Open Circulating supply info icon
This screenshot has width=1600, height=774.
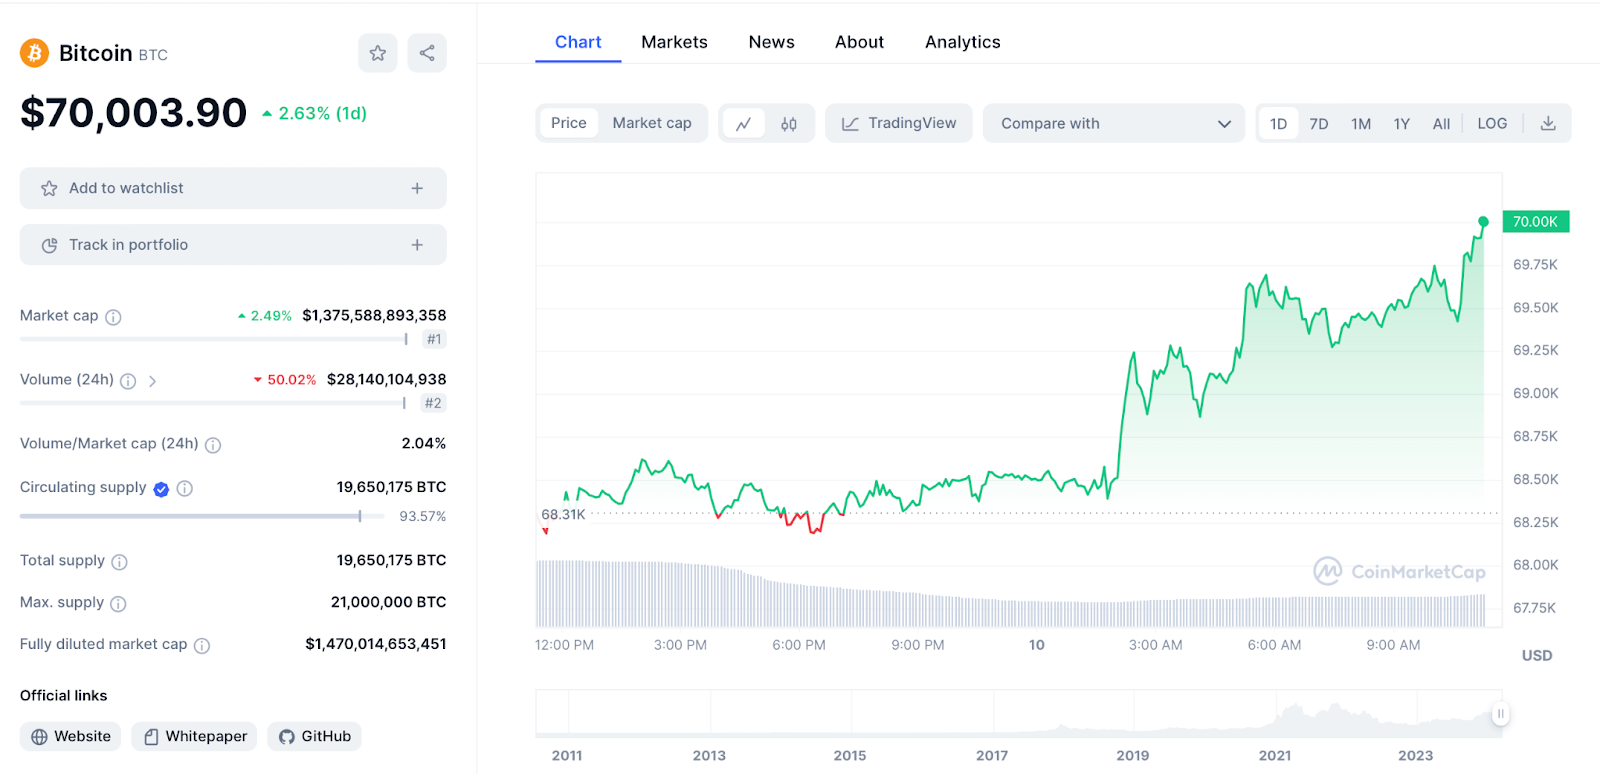[185, 489]
